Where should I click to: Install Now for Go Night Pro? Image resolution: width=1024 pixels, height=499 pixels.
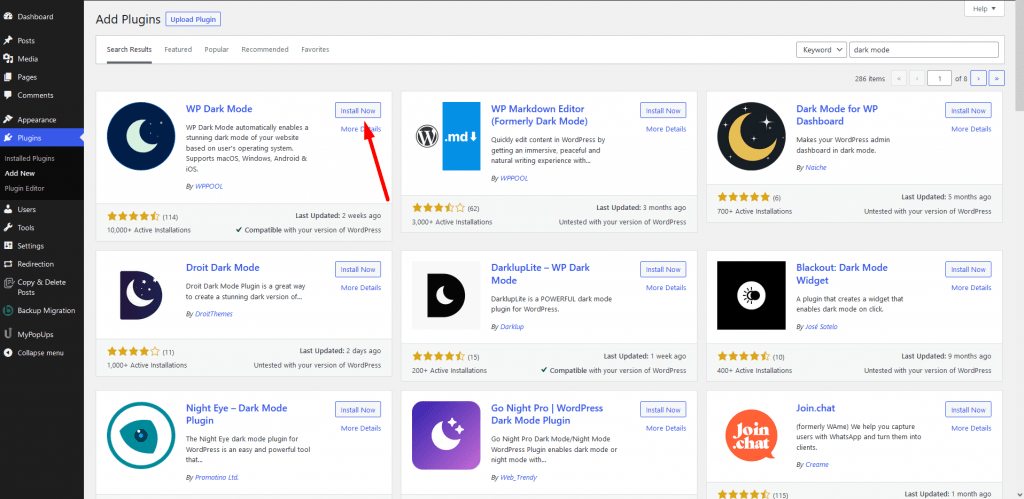click(663, 410)
